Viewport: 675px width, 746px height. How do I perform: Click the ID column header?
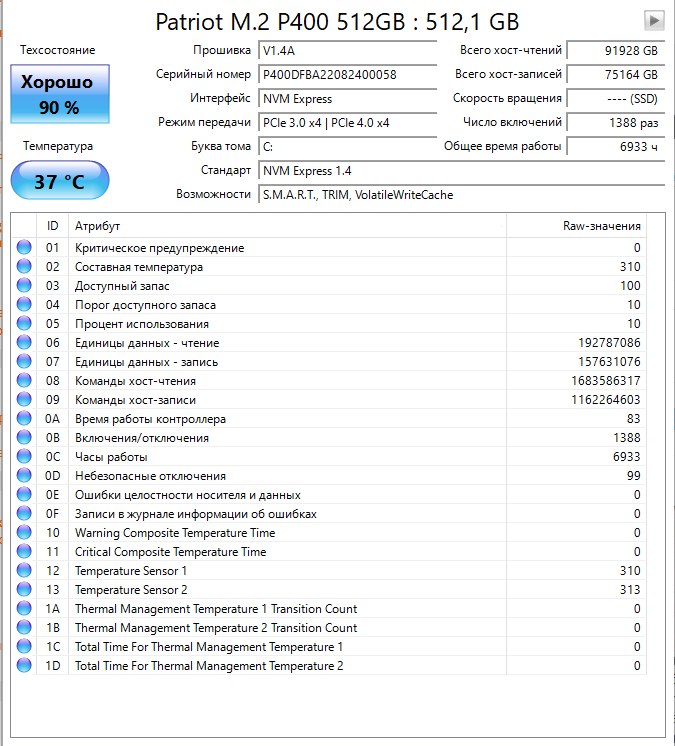point(52,226)
